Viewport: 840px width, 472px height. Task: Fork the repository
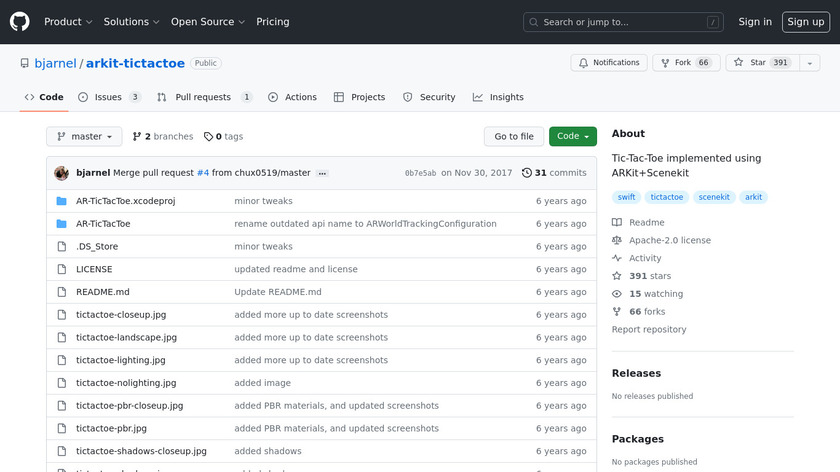click(x=685, y=63)
